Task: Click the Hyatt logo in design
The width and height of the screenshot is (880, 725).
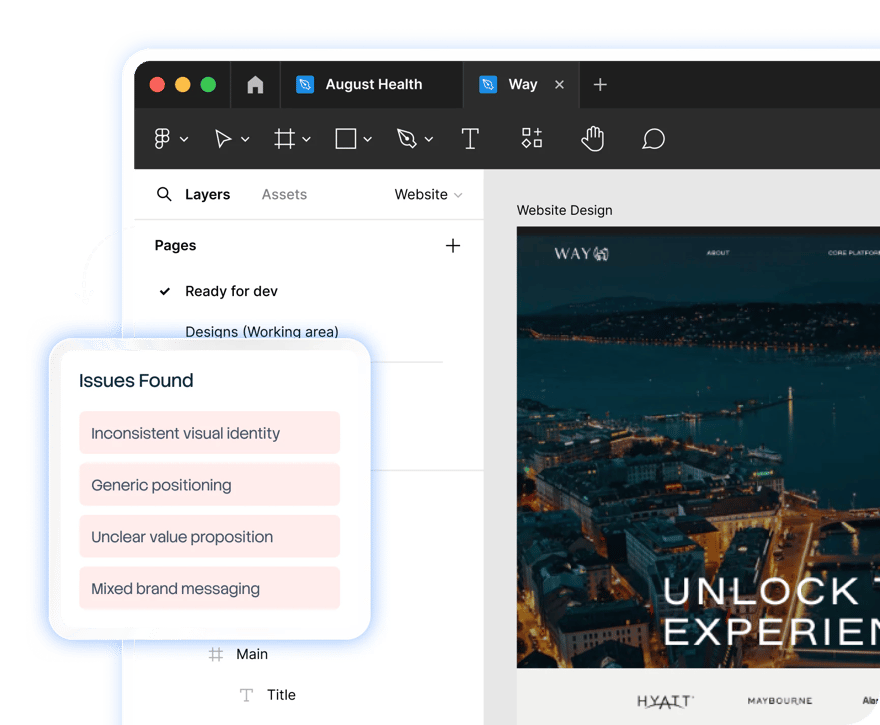Action: 665,701
